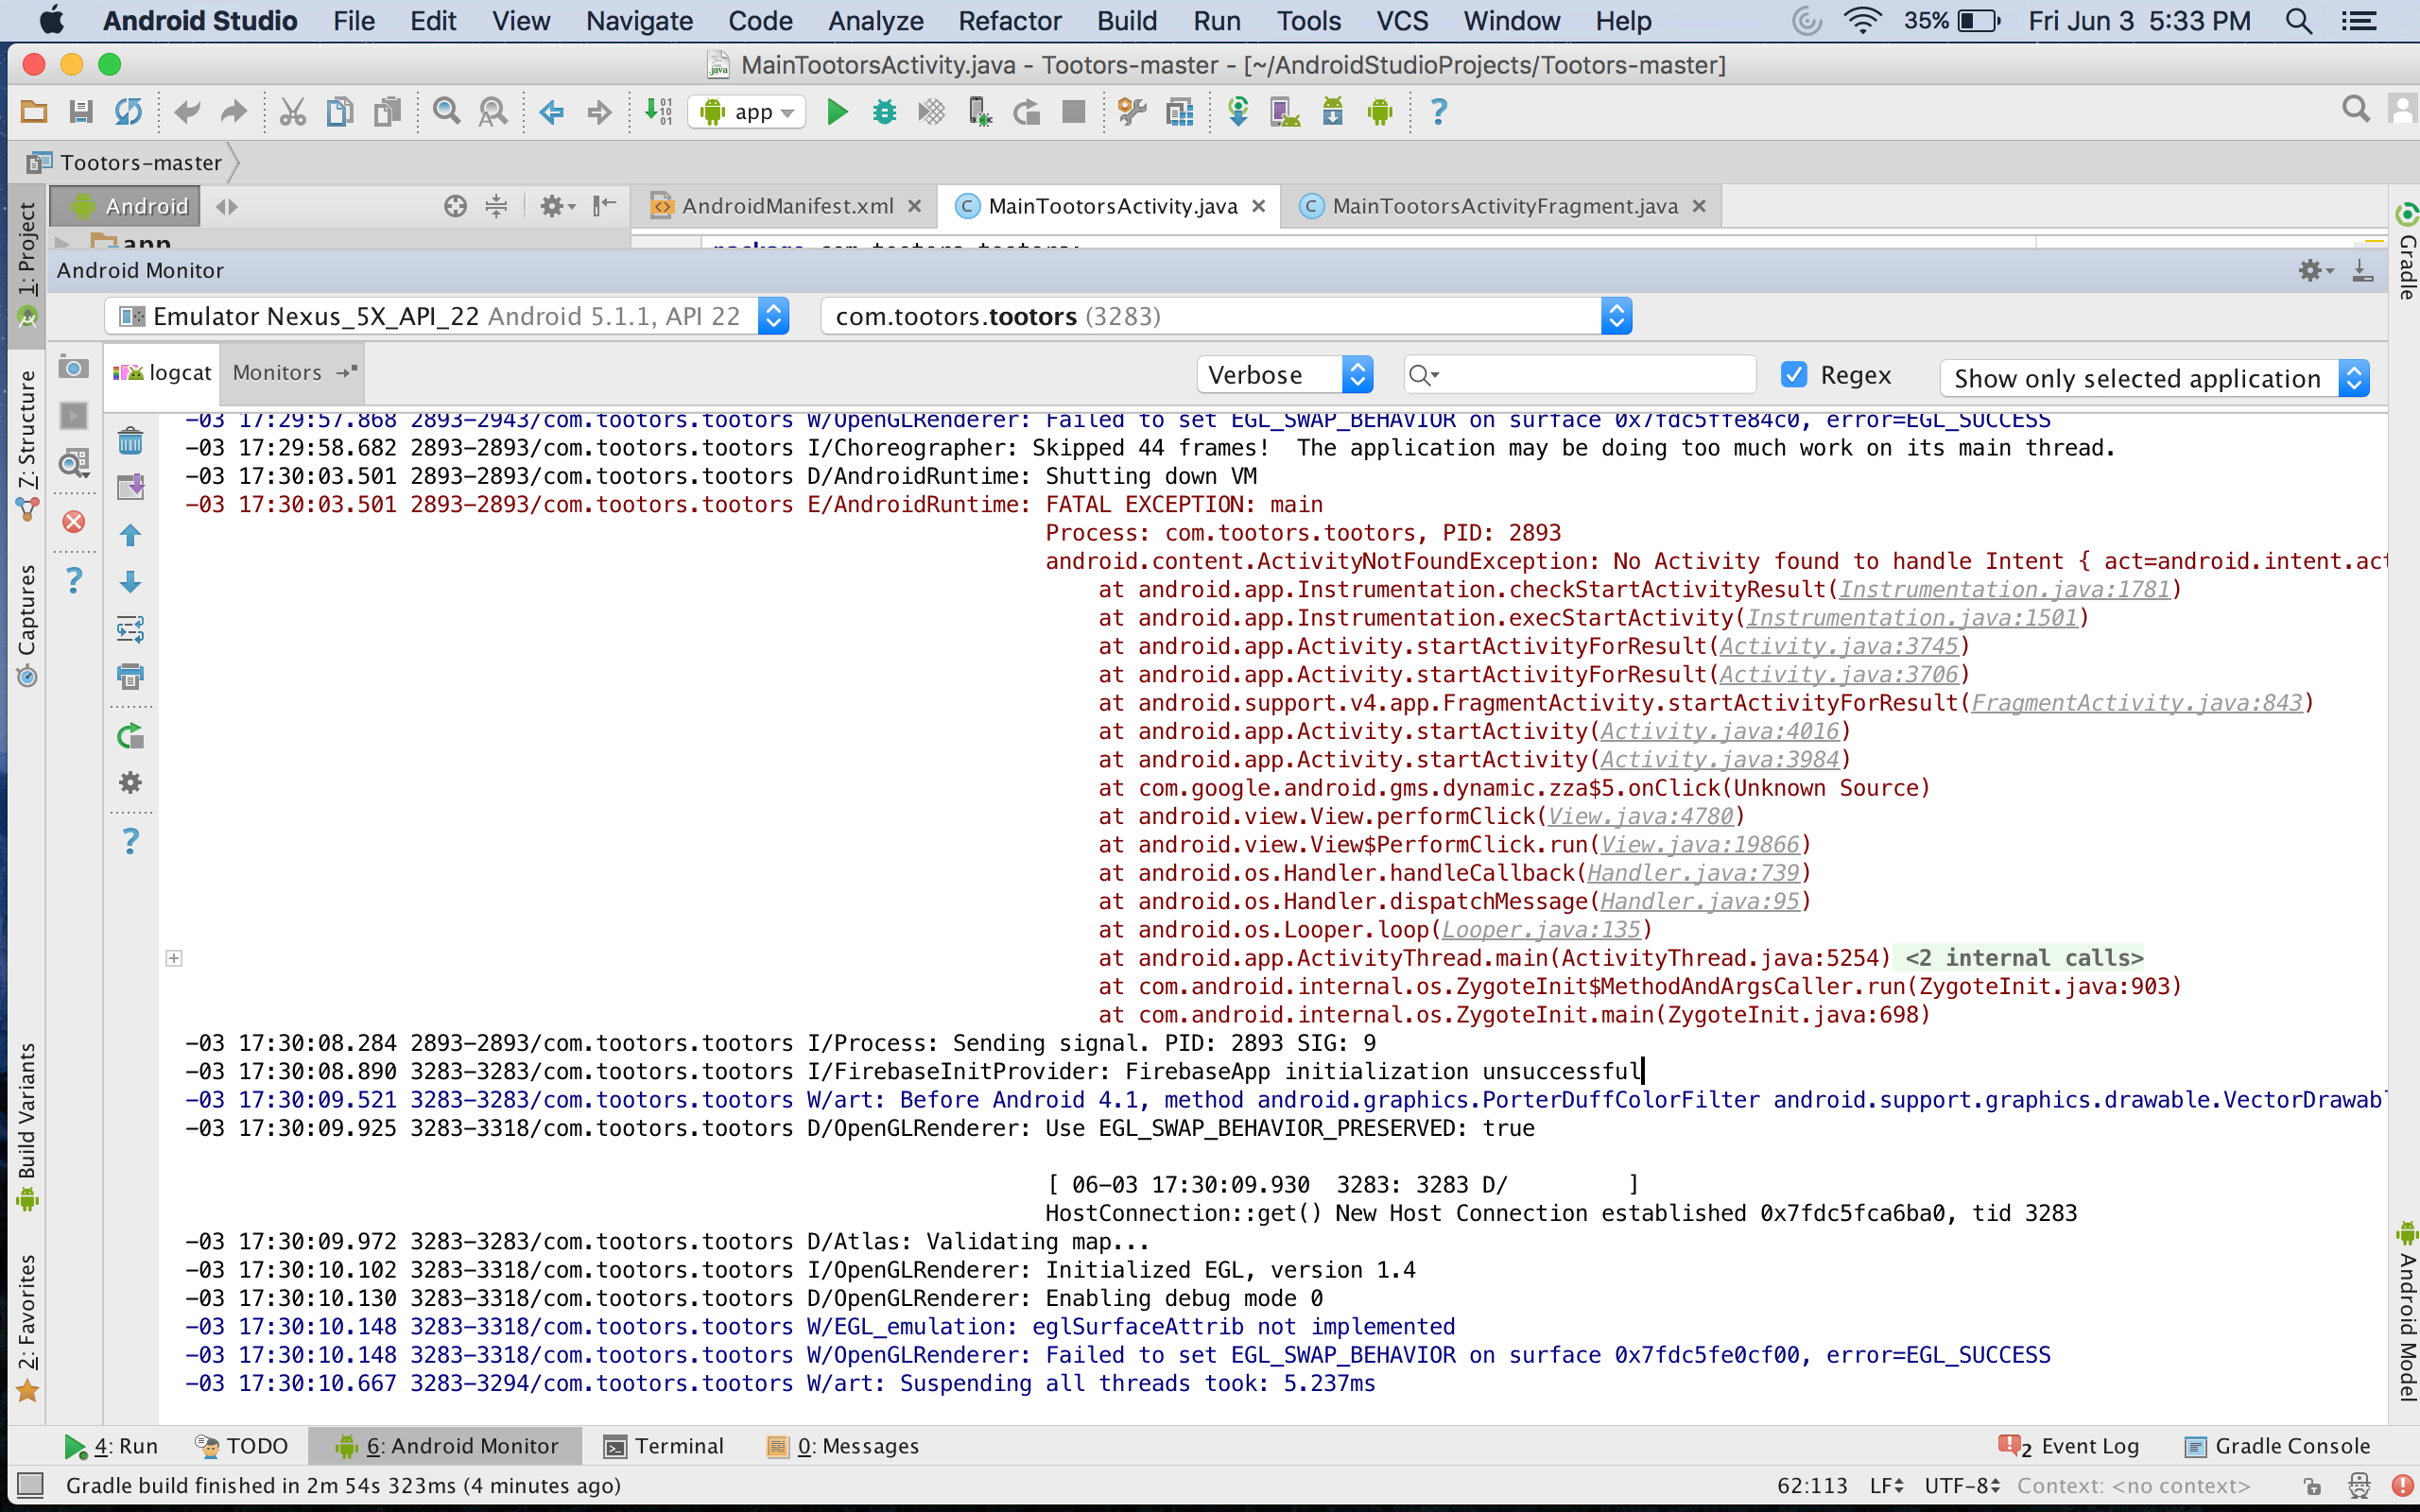
Task: Click the screen capture camera icon
Action: coord(73,368)
